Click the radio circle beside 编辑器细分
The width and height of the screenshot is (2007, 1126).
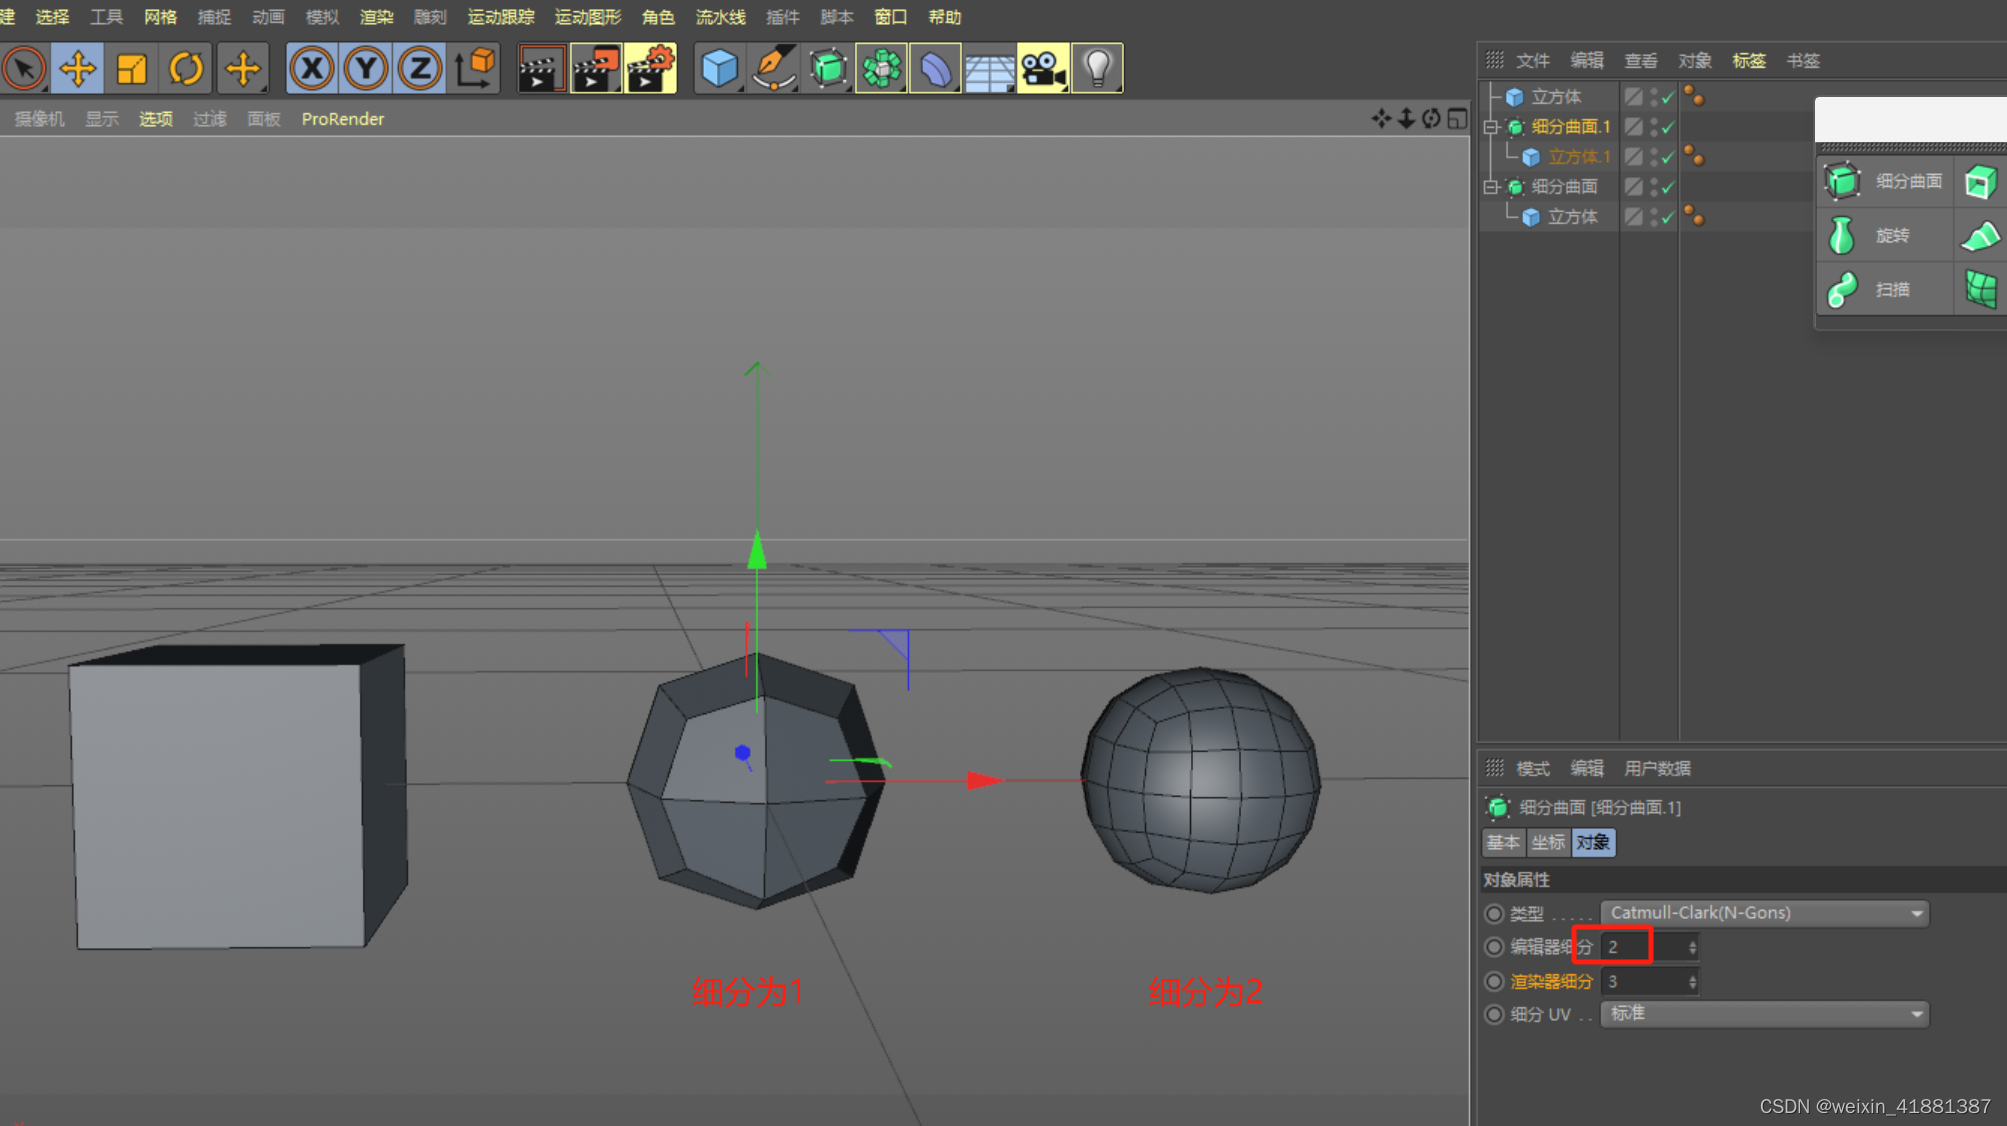(1493, 947)
